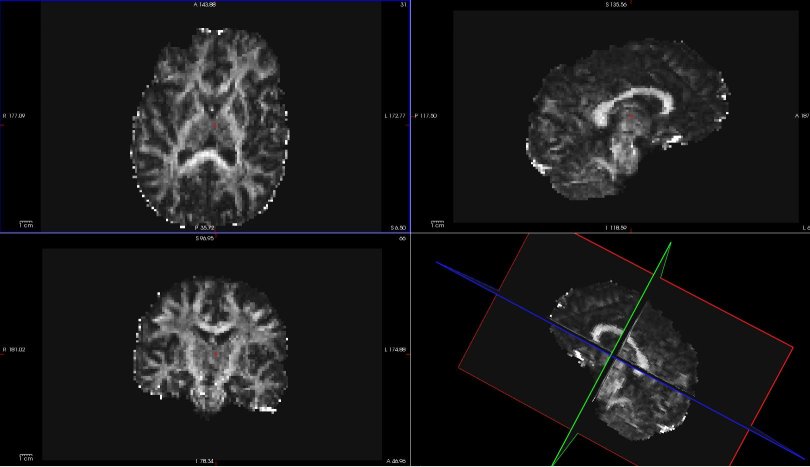Viewport: 810px width, 467px height.
Task: Select the axial brain slice image
Action: (x=211, y=127)
